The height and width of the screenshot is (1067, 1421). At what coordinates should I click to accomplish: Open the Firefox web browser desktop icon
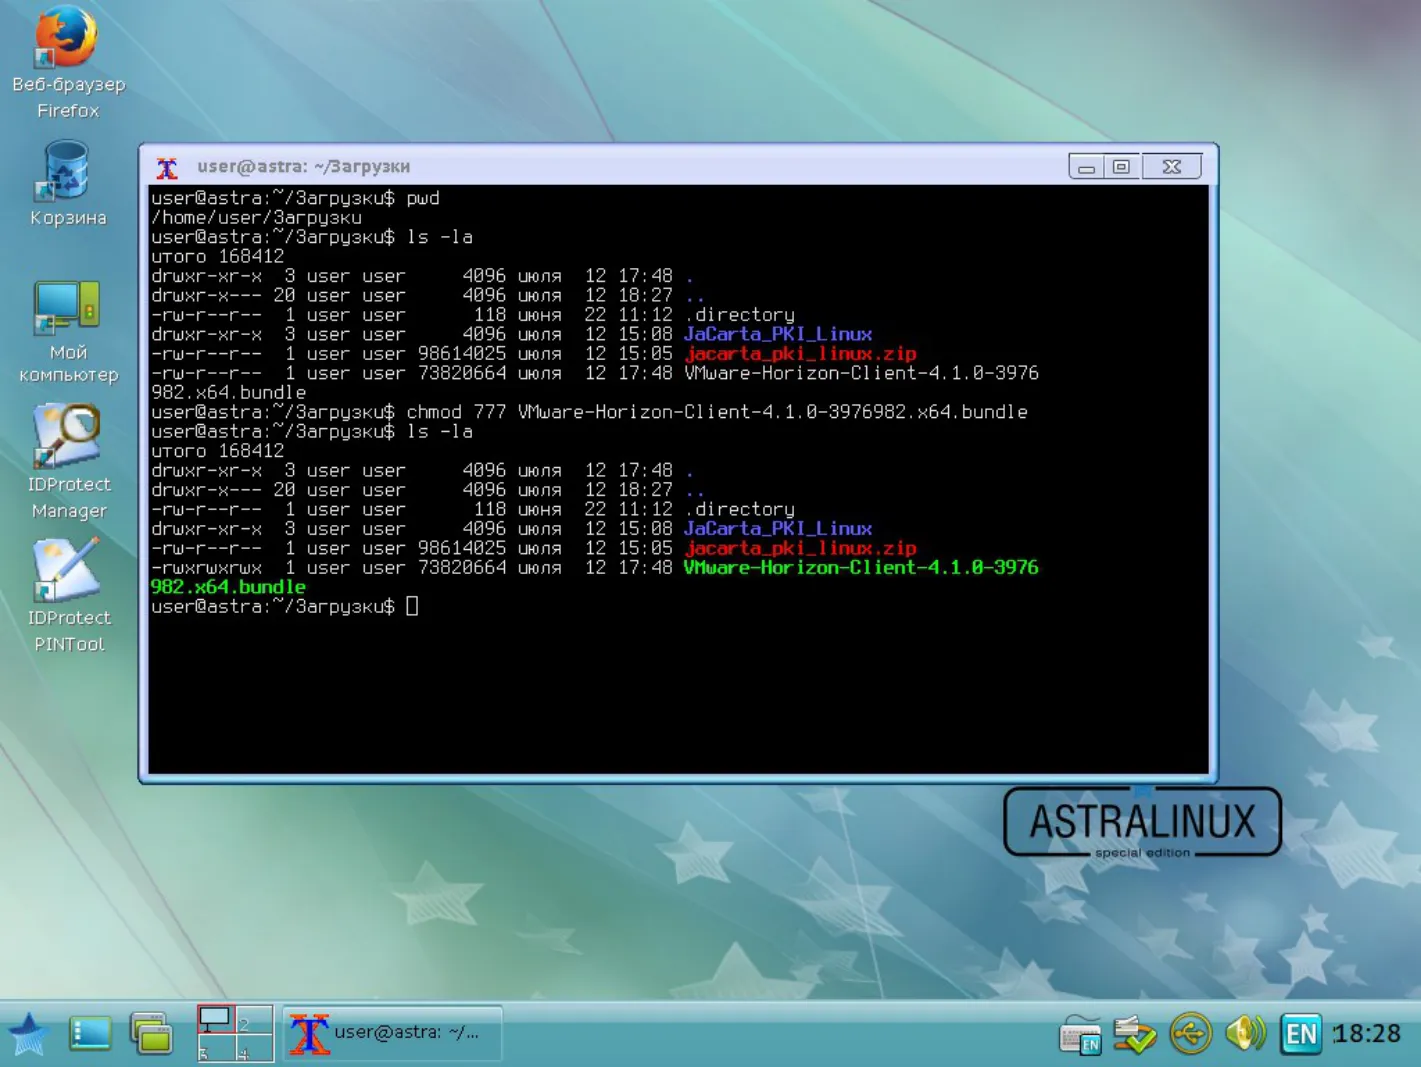pos(68,62)
